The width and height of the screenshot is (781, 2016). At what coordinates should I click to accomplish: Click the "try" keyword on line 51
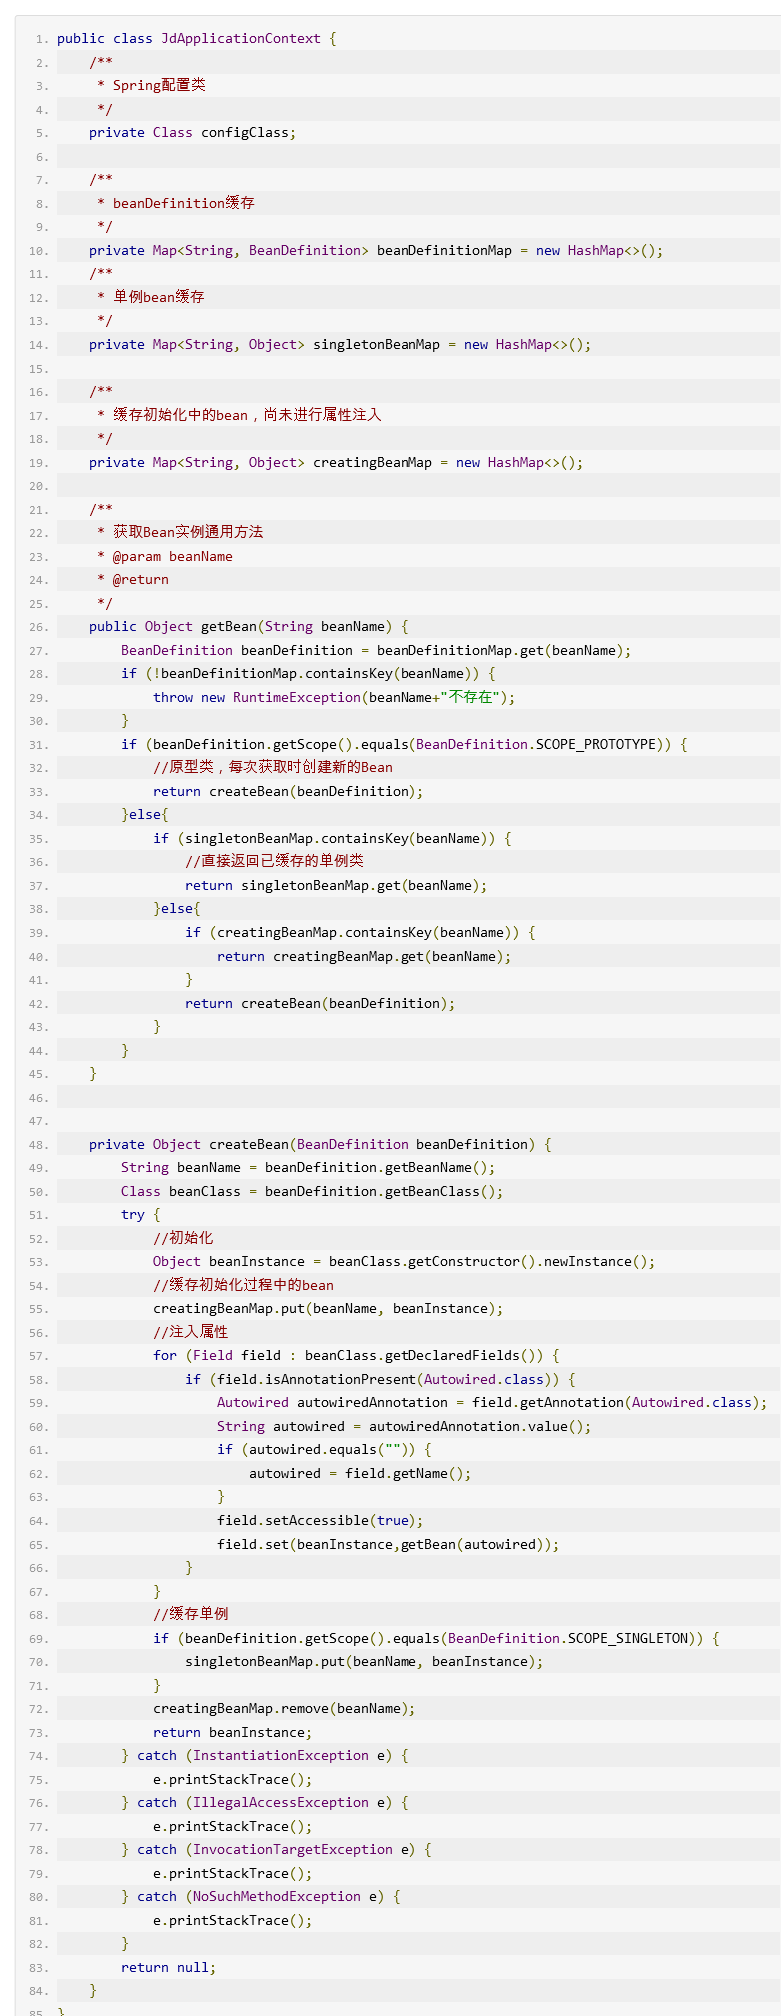pos(133,1215)
